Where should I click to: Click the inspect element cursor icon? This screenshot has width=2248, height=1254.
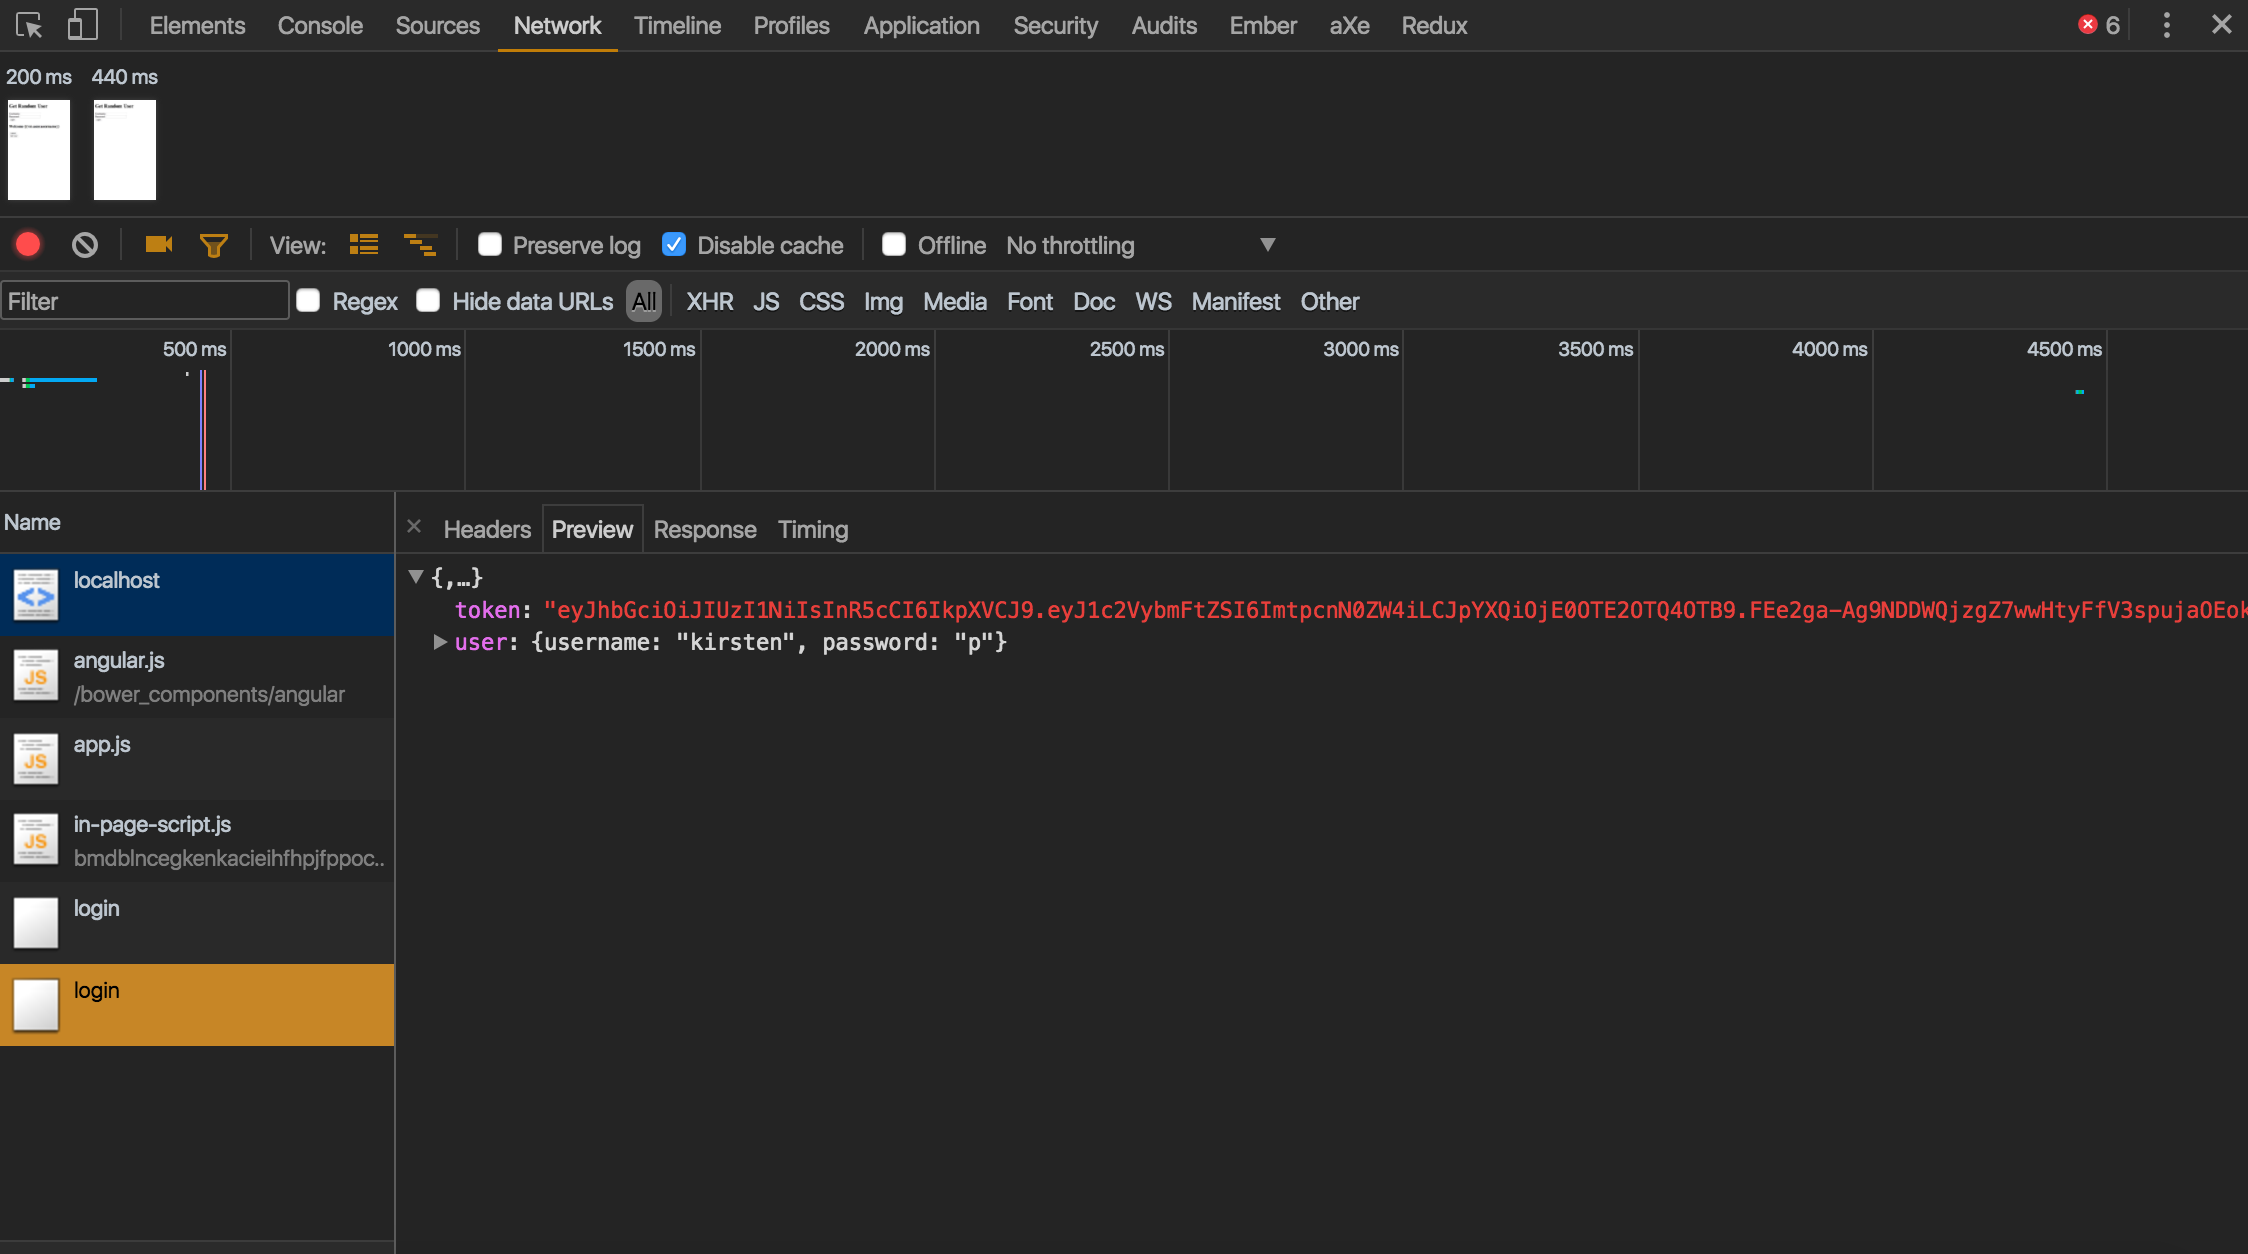click(29, 25)
